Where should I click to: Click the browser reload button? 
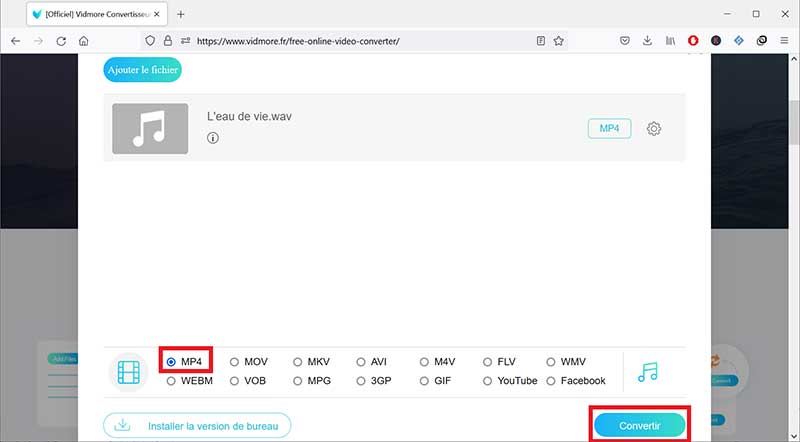pyautogui.click(x=61, y=41)
